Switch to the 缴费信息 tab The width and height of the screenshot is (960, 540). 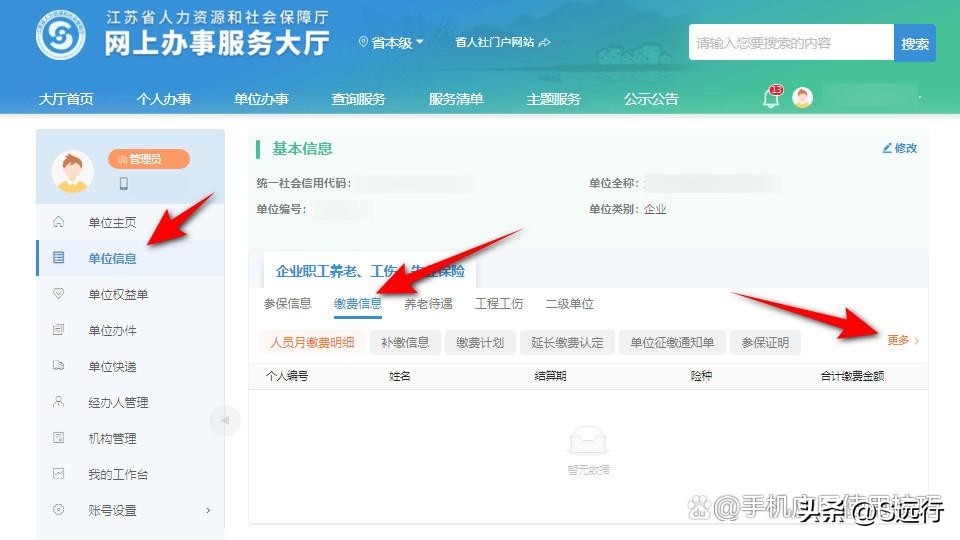click(x=358, y=303)
